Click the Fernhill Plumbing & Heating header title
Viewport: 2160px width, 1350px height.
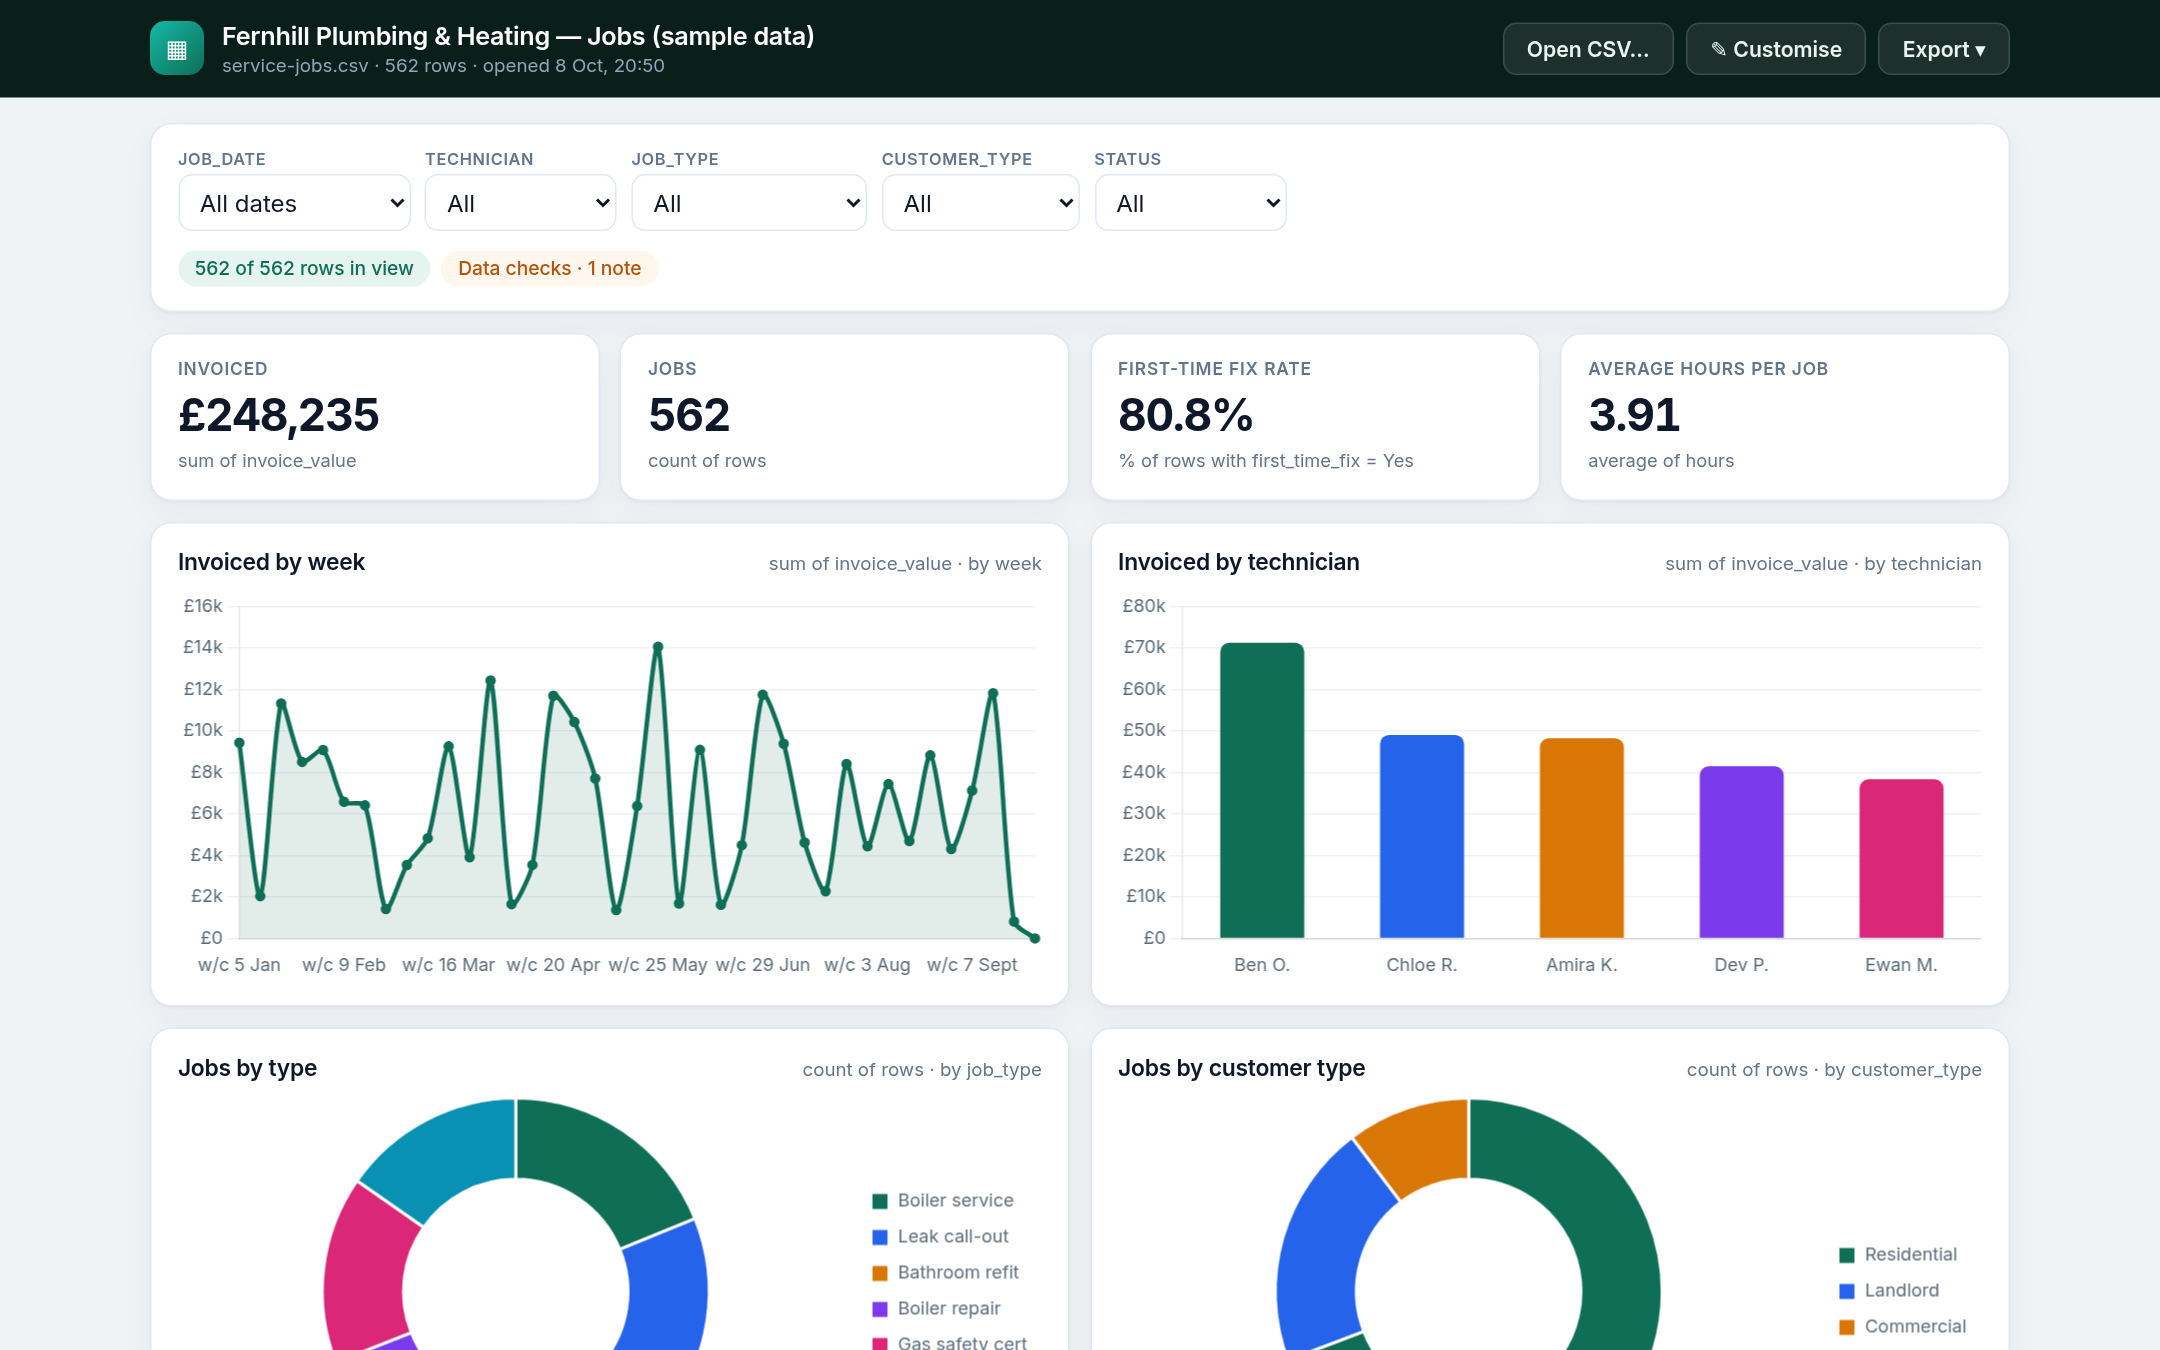pyautogui.click(x=518, y=36)
